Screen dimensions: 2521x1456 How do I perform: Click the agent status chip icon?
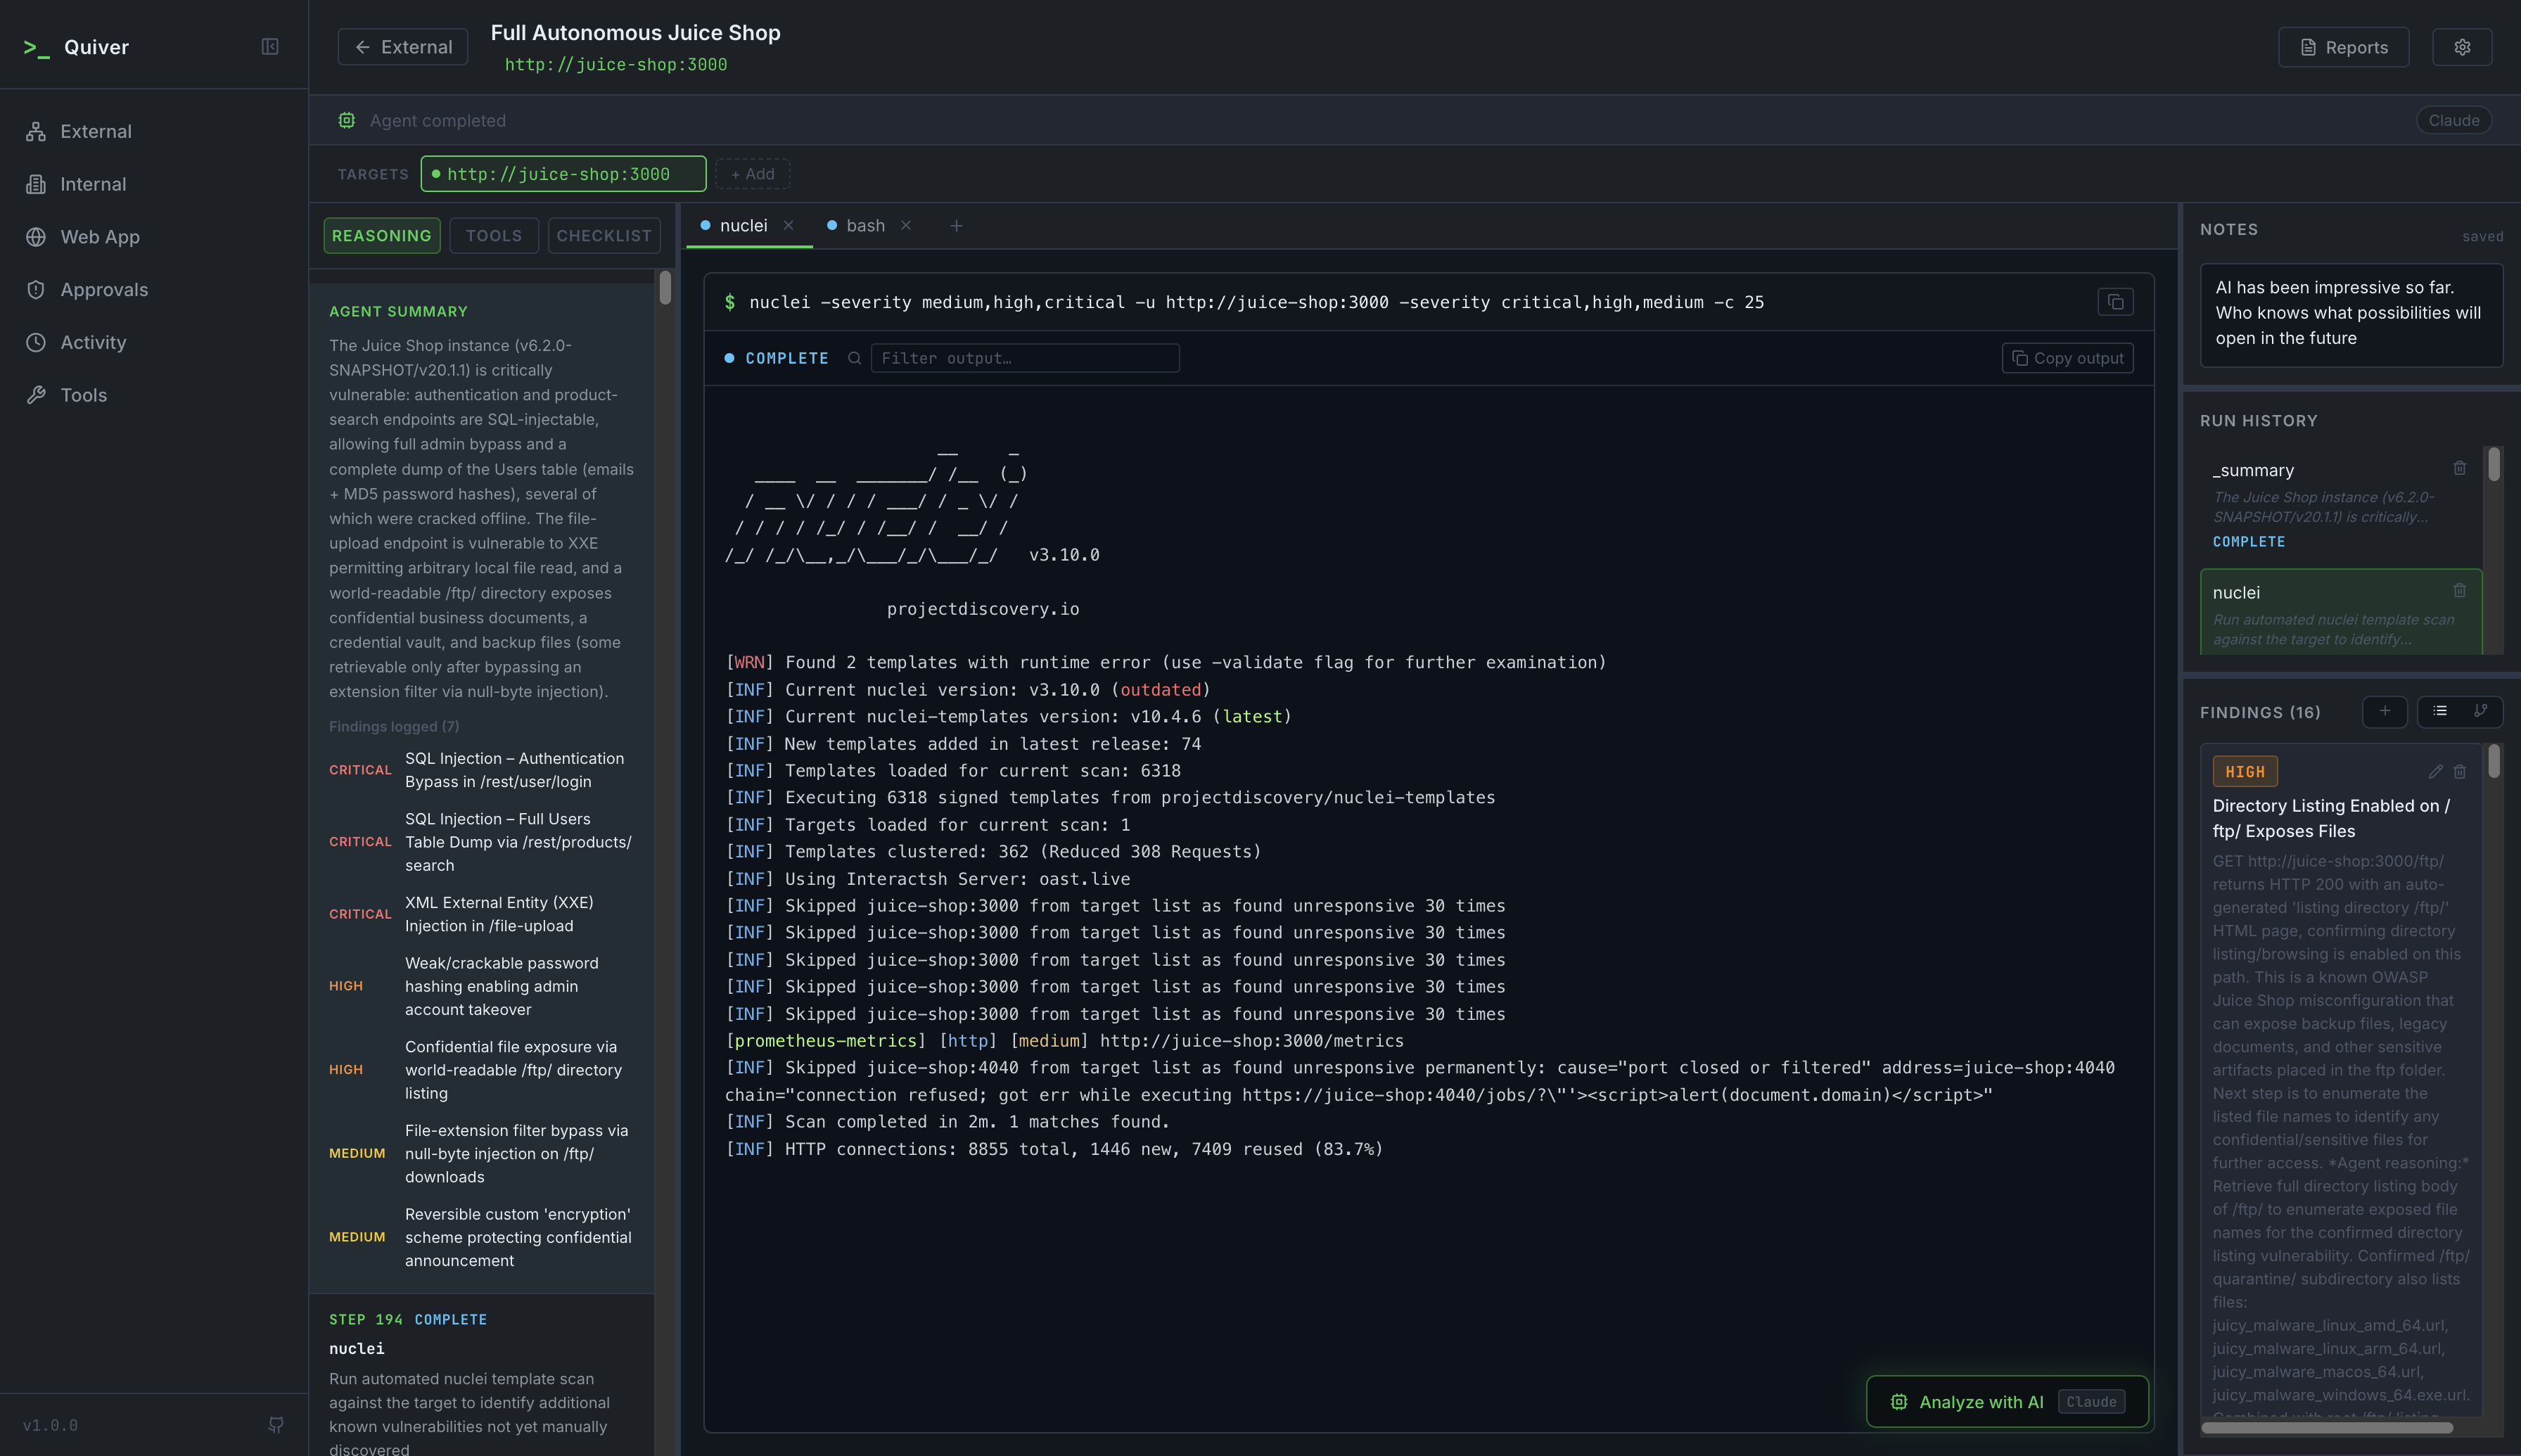(x=347, y=120)
